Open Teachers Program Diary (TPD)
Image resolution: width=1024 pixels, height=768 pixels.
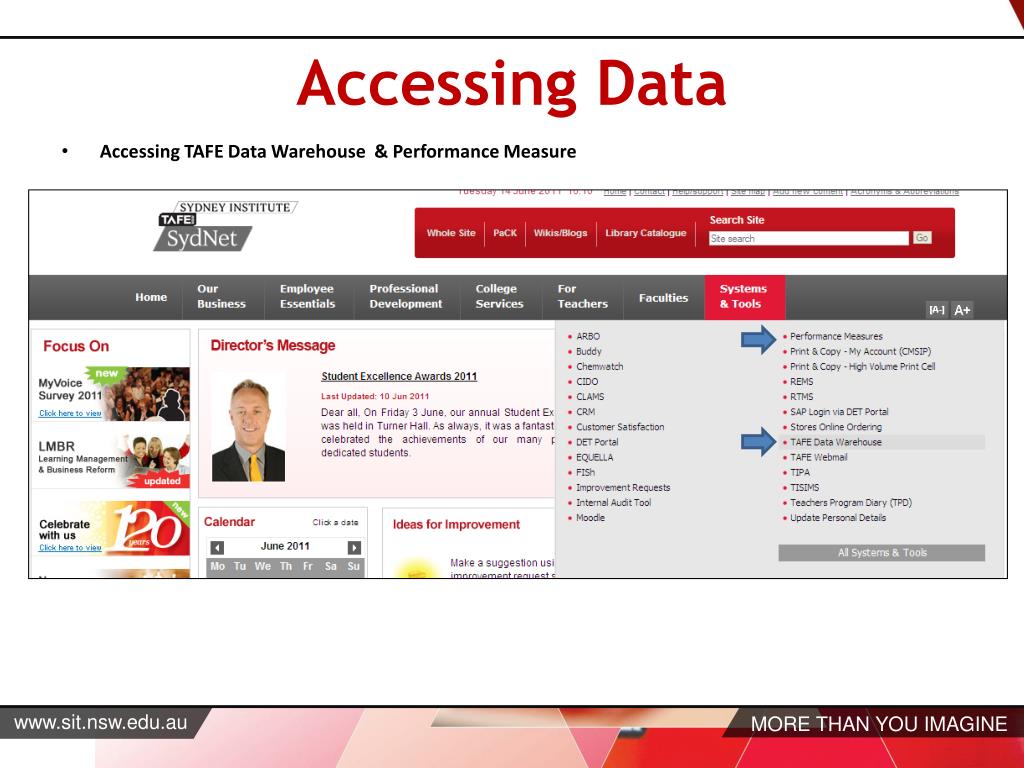pyautogui.click(x=850, y=503)
